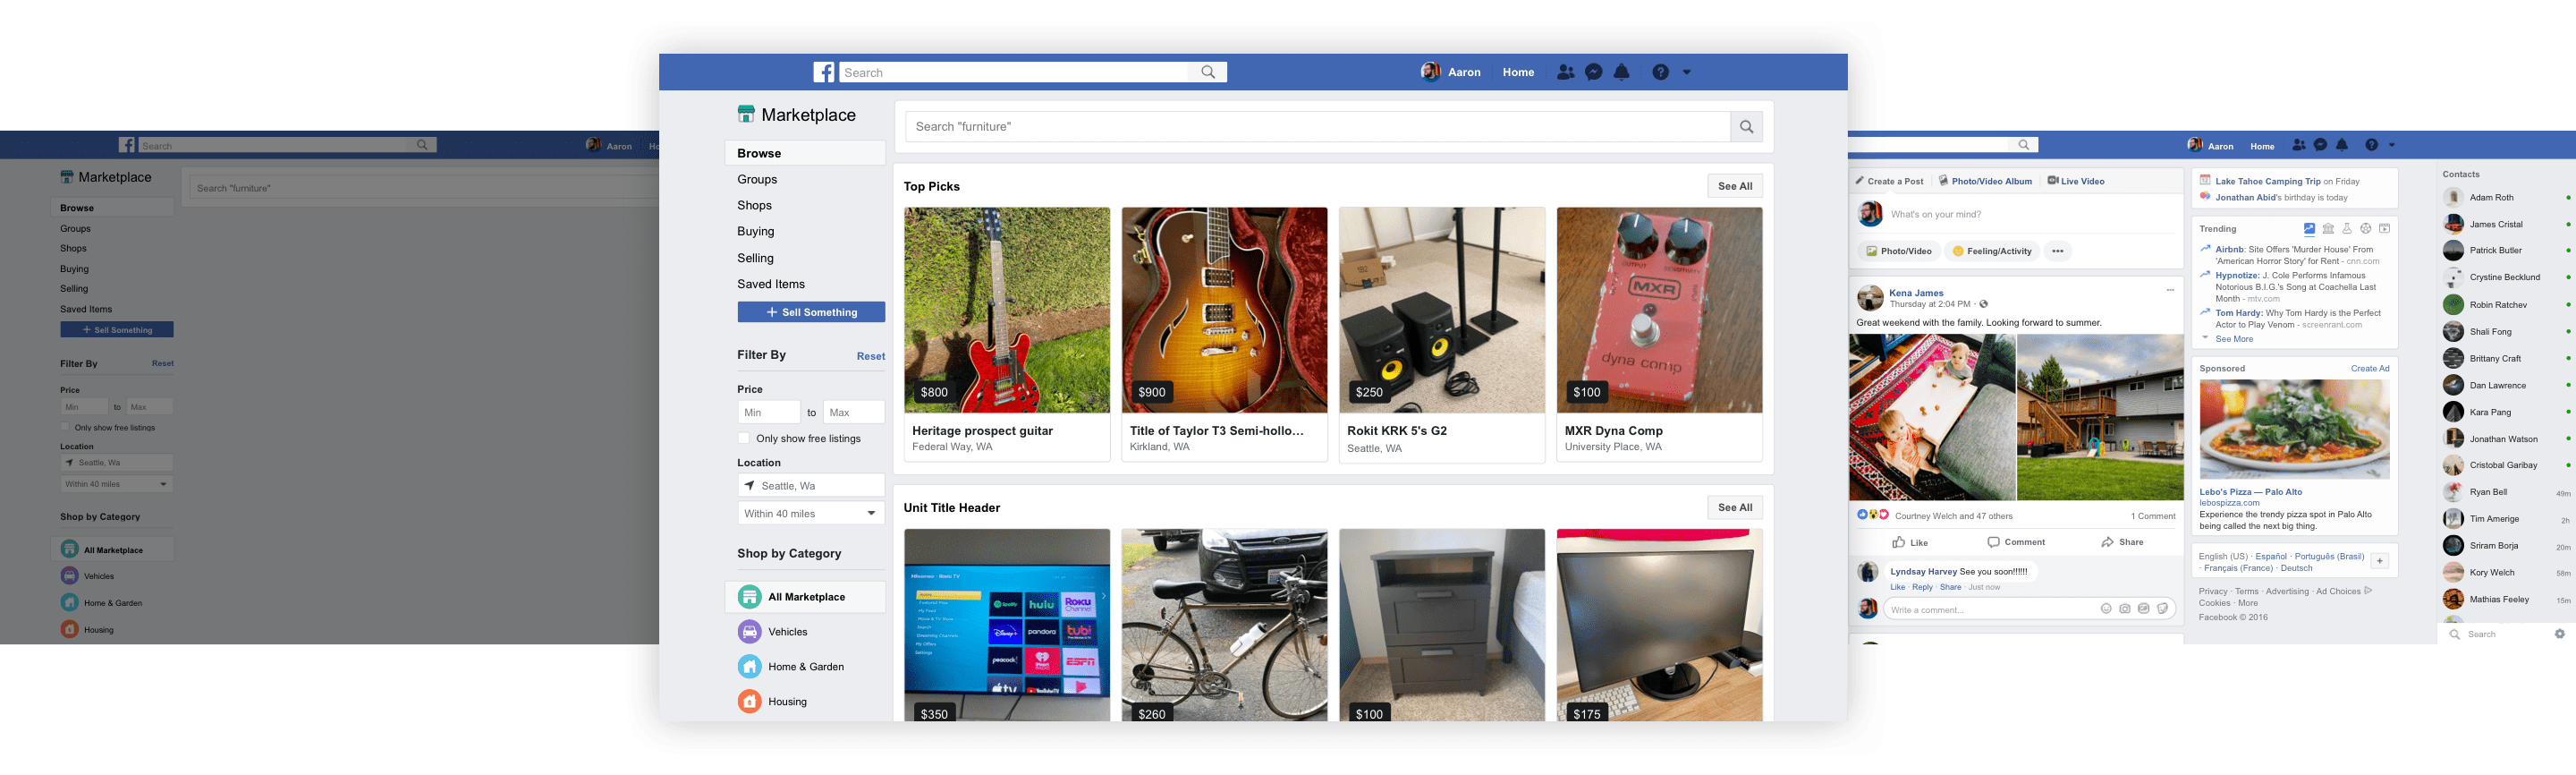Click camera icon in comment box
Viewport: 2576px width, 775px height.
coord(2125,609)
